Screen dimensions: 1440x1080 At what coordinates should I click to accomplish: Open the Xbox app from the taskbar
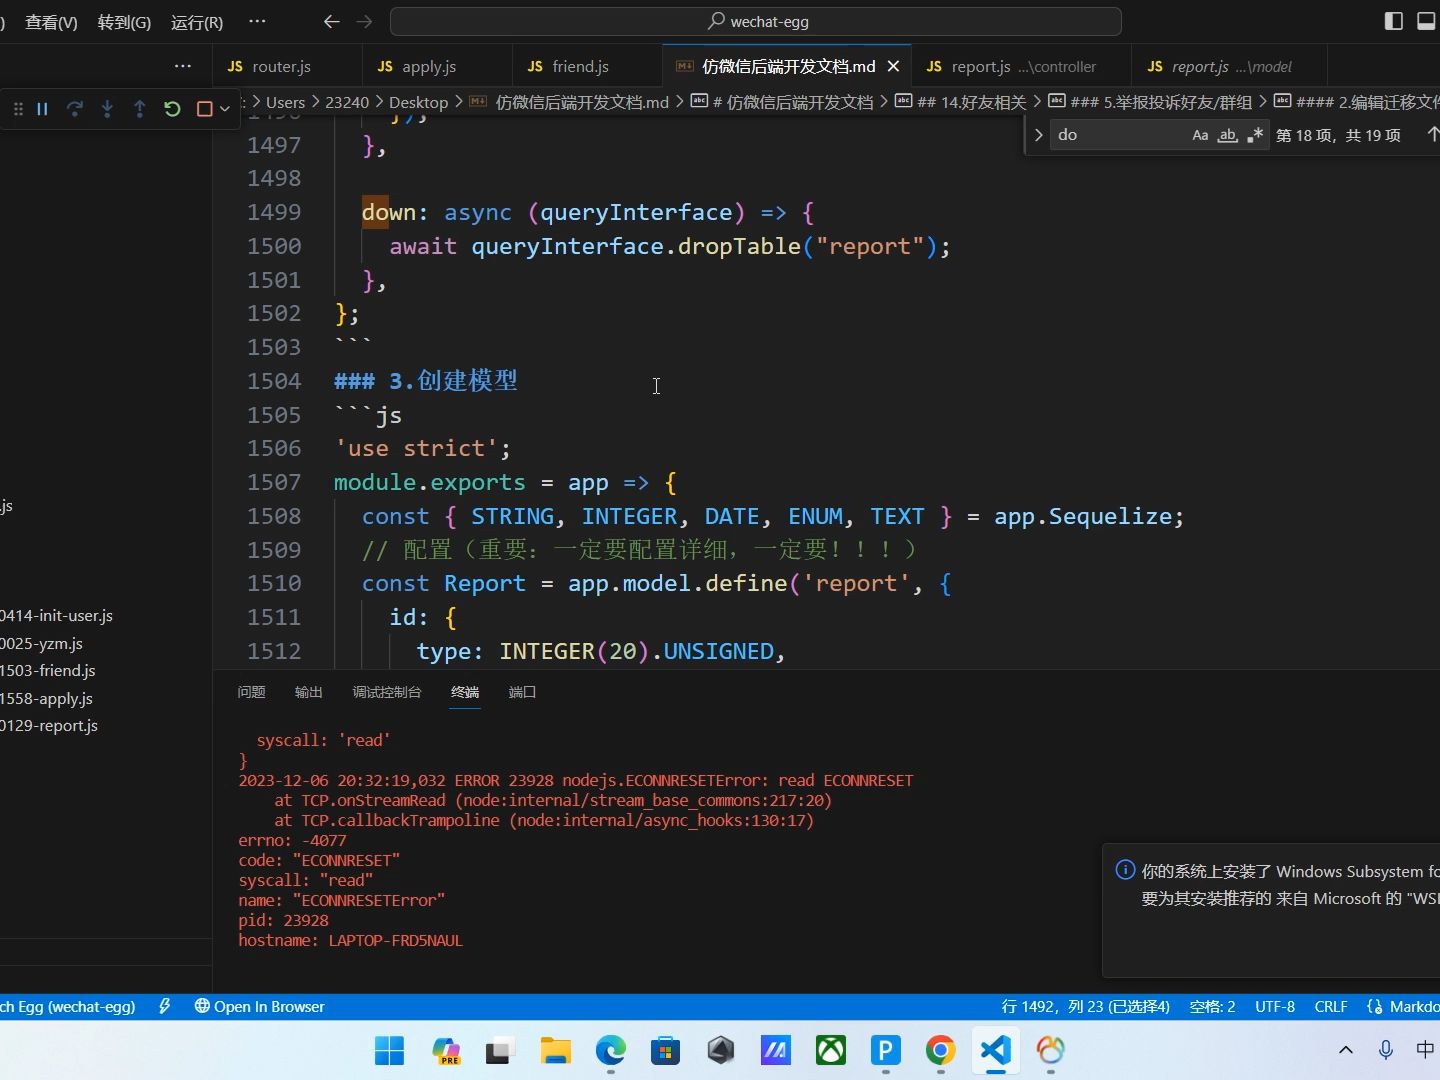click(x=830, y=1051)
